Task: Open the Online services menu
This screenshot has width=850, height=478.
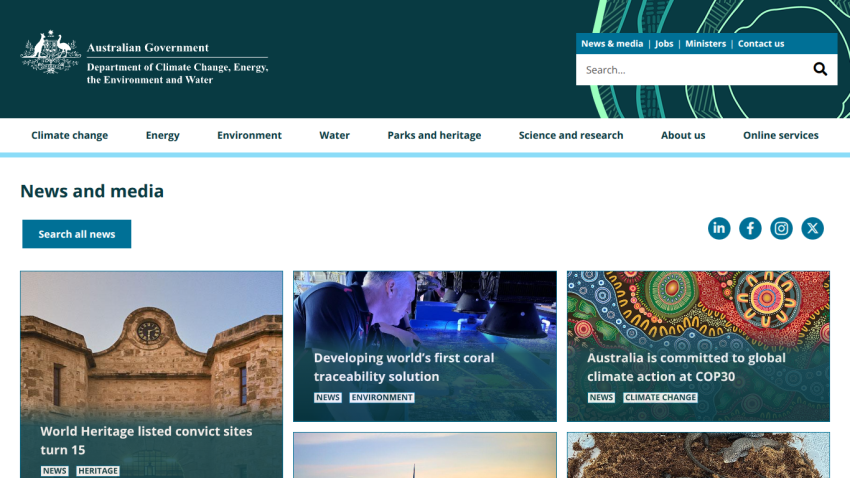Action: 781,135
